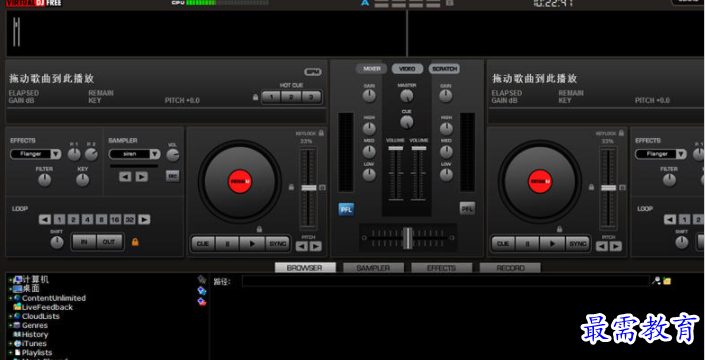This screenshot has height=360, width=705.
Task: Set loop IN point on left deck
Action: point(84,242)
